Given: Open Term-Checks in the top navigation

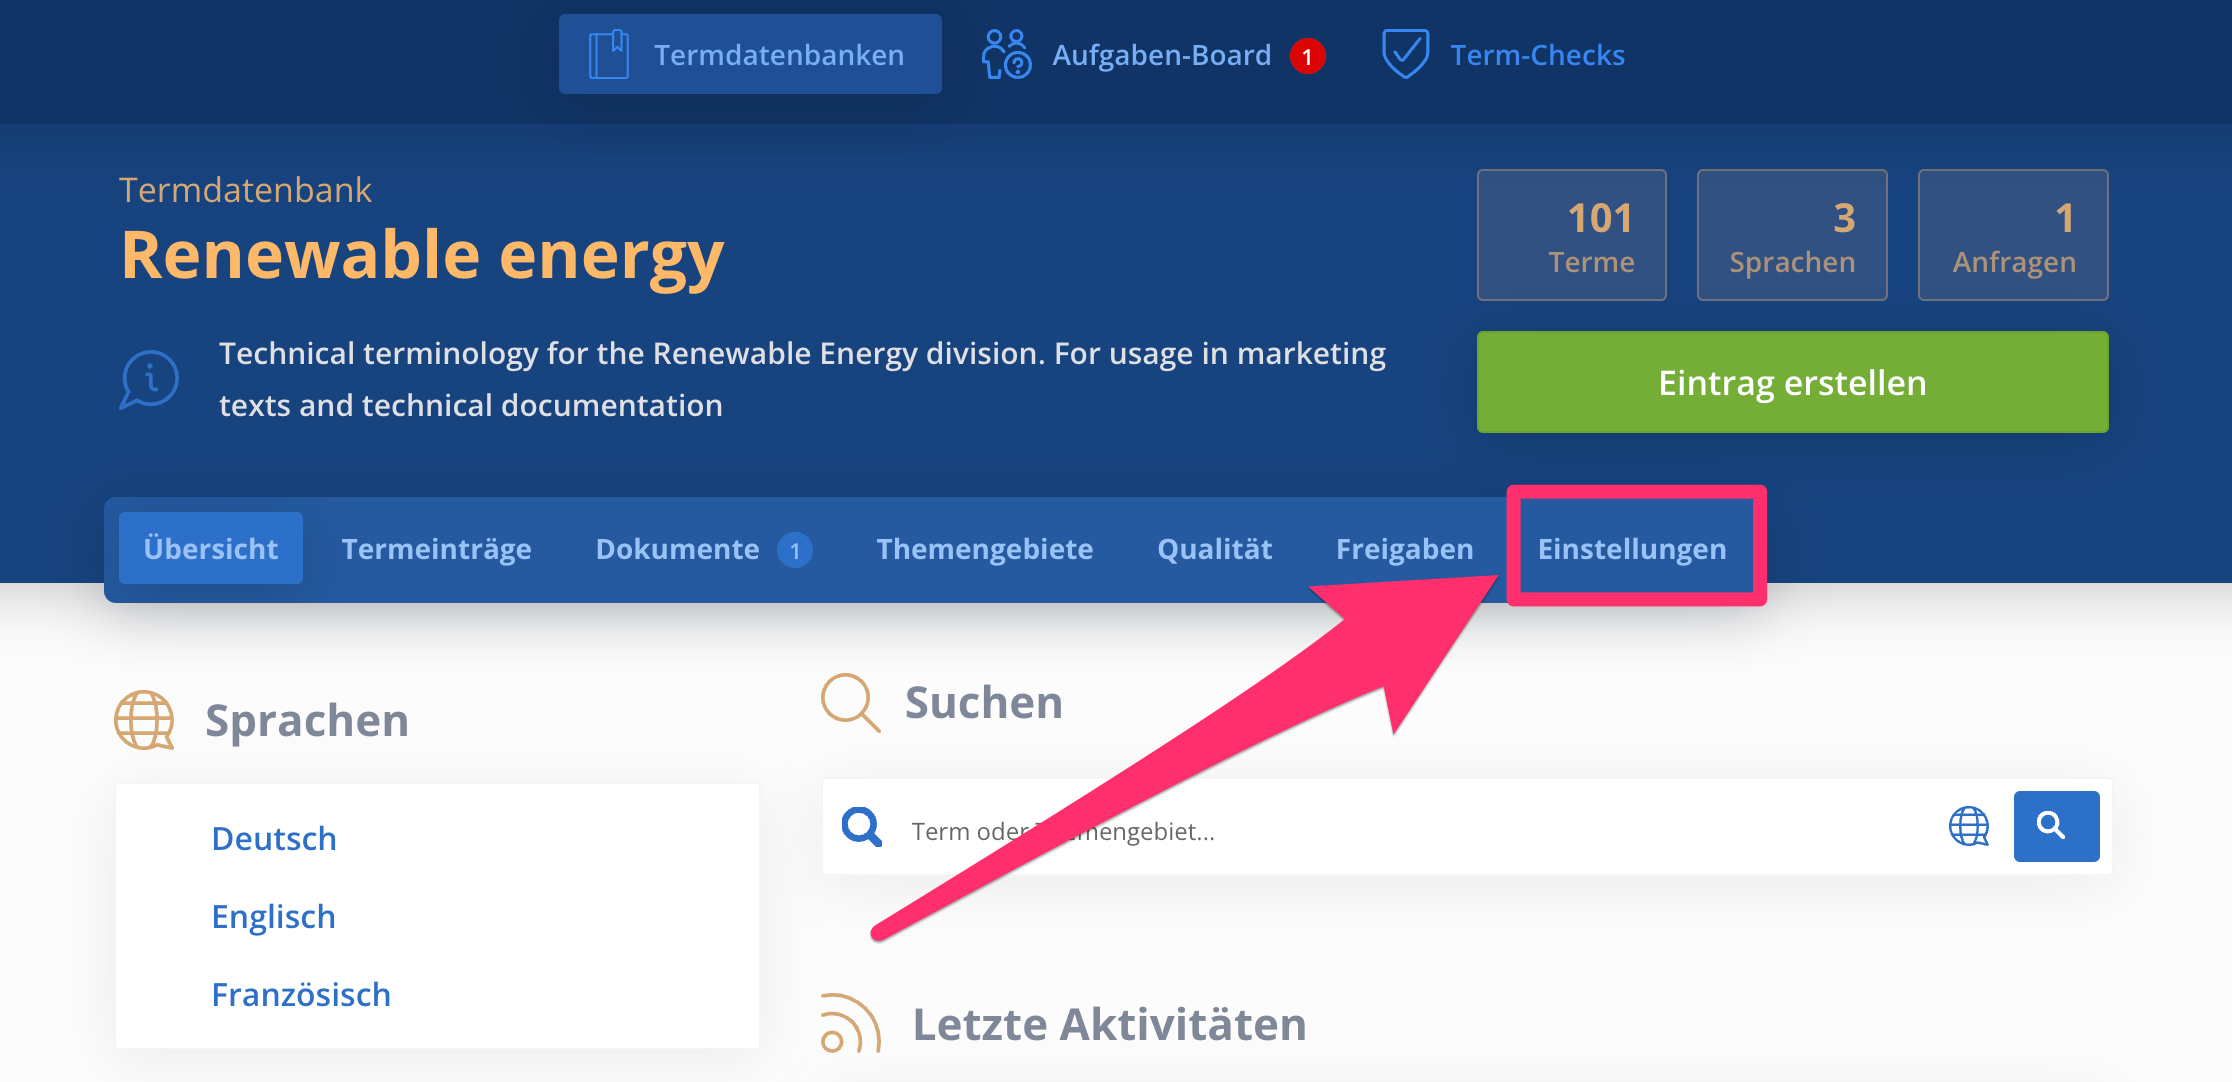Looking at the screenshot, I should tap(1503, 54).
